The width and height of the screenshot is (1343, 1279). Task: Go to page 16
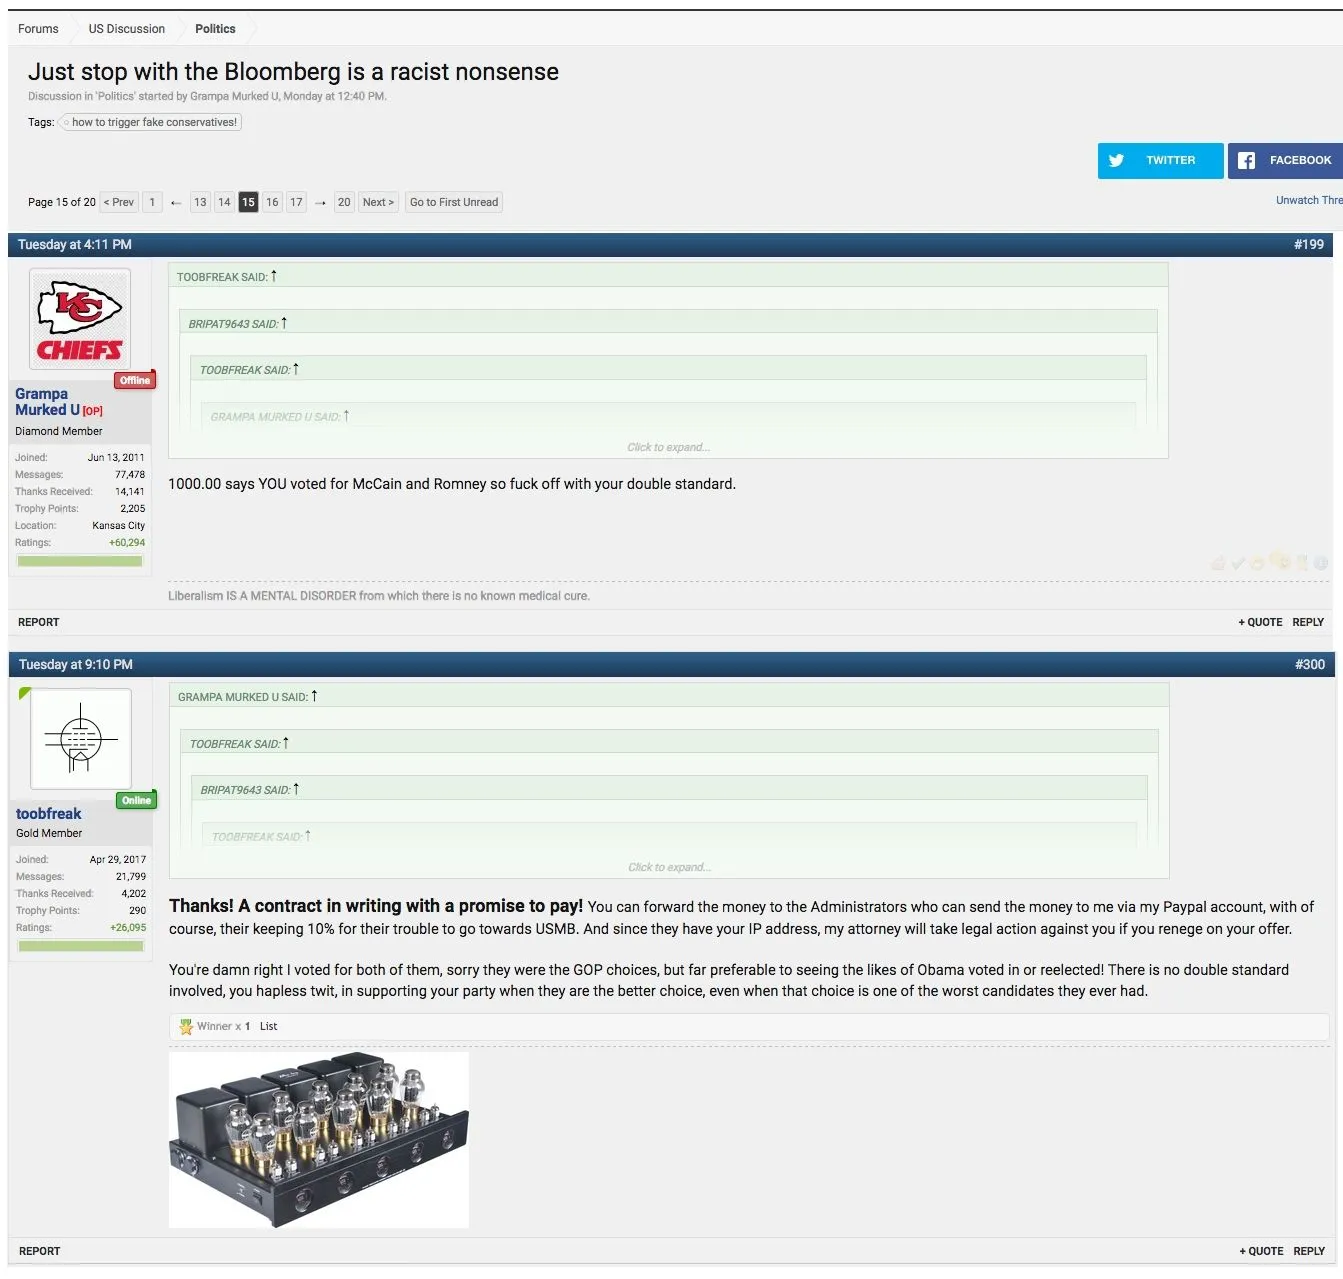272,203
